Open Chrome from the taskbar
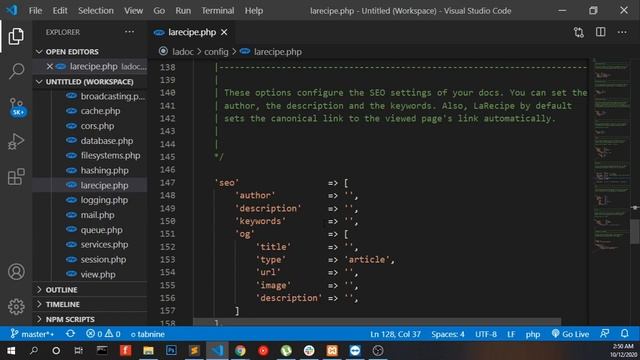The image size is (640, 360). [240, 351]
